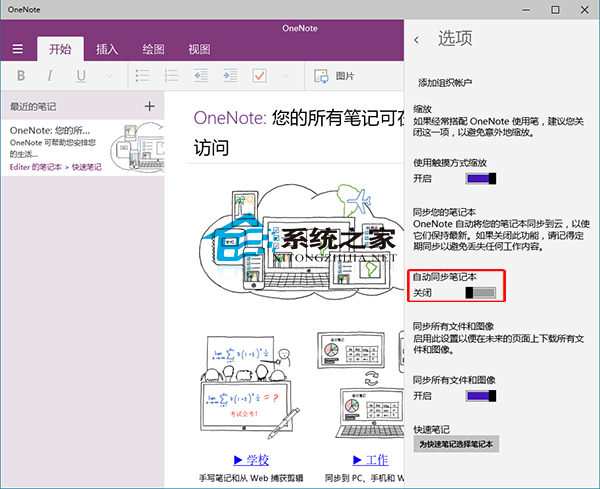This screenshot has height=489, width=600.
Task: Click the classroom illustration image
Action: click(249, 387)
